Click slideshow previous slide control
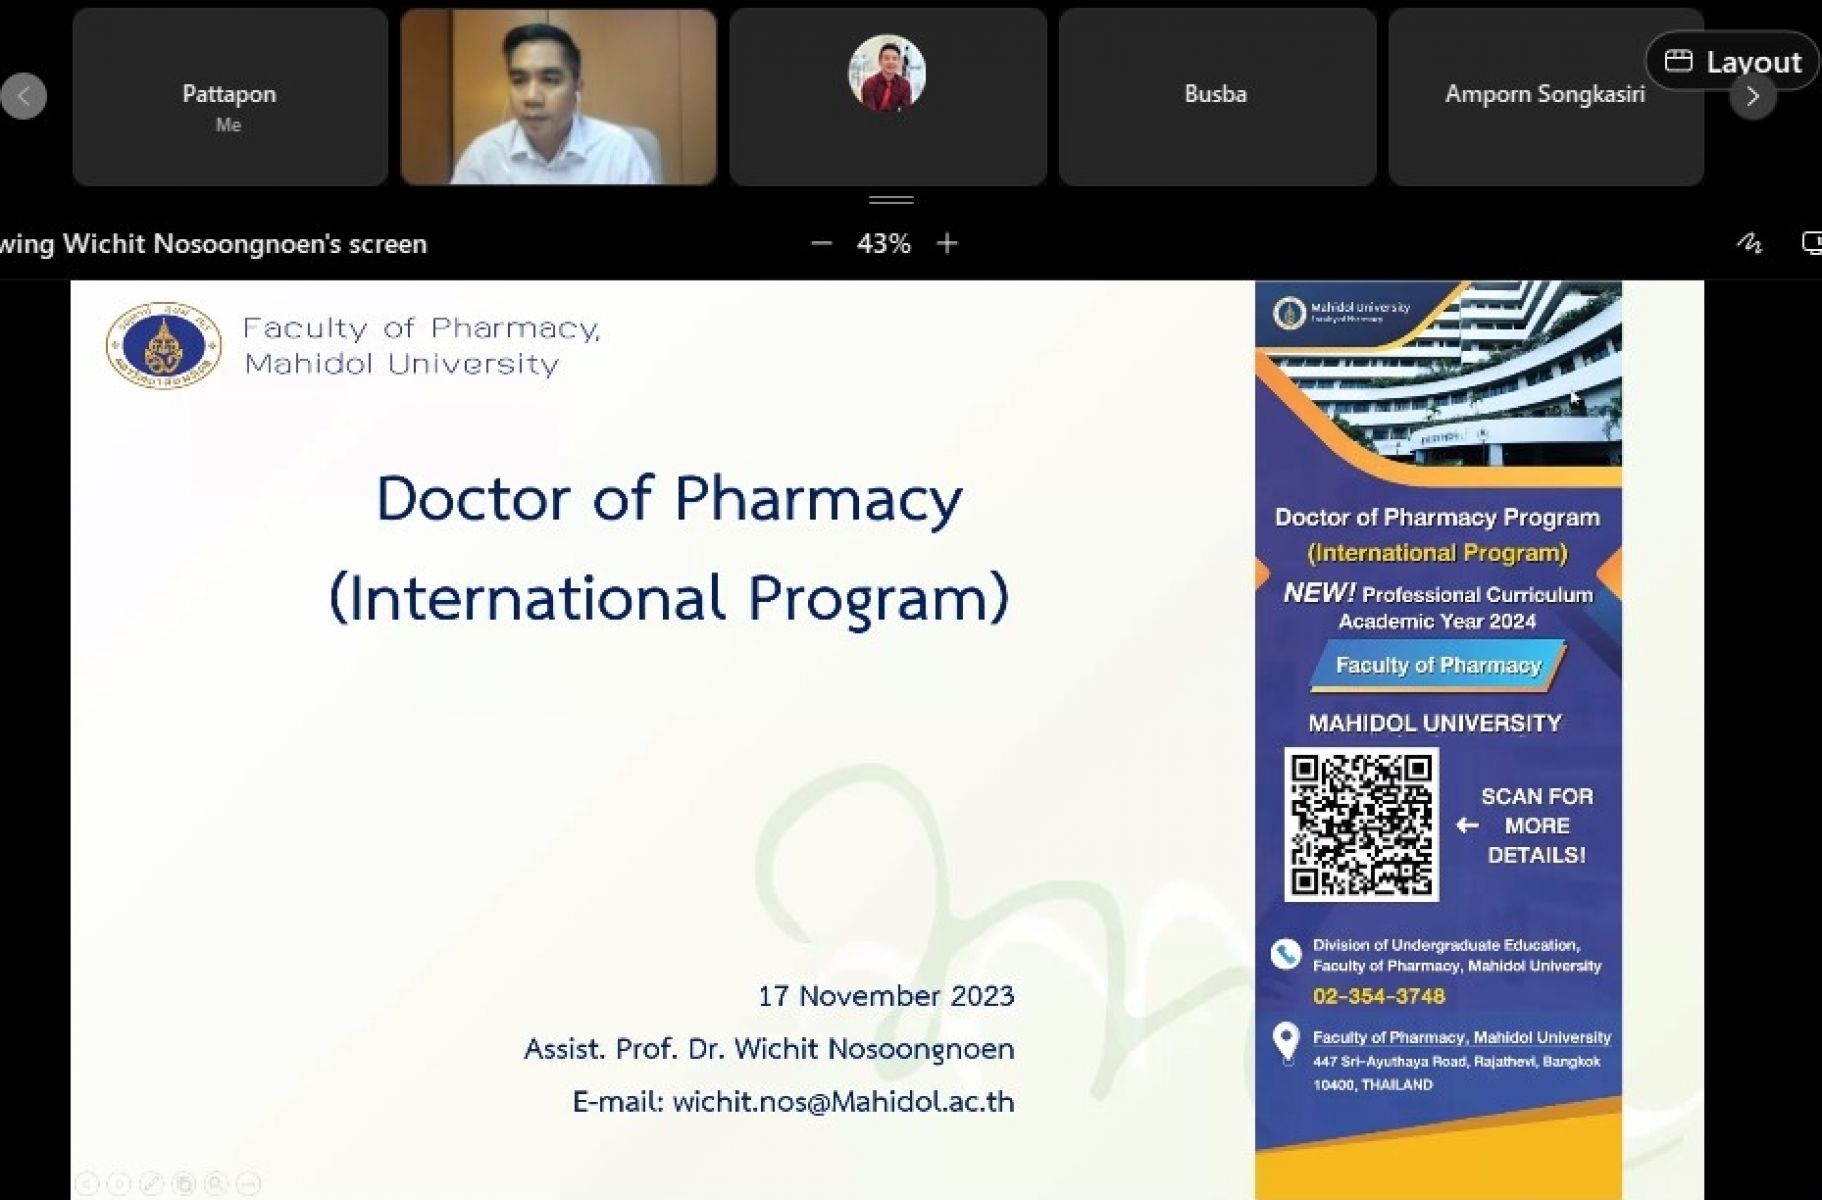 pyautogui.click(x=87, y=1184)
